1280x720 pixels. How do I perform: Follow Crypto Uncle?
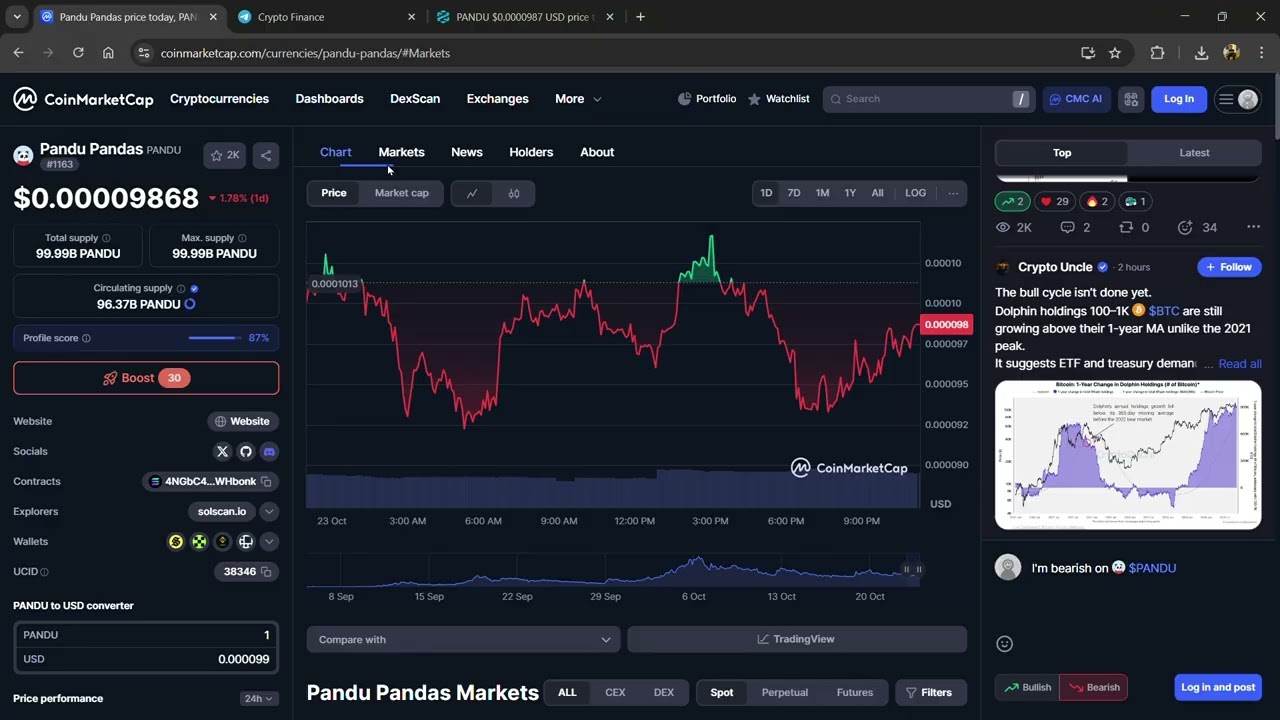[1229, 267]
